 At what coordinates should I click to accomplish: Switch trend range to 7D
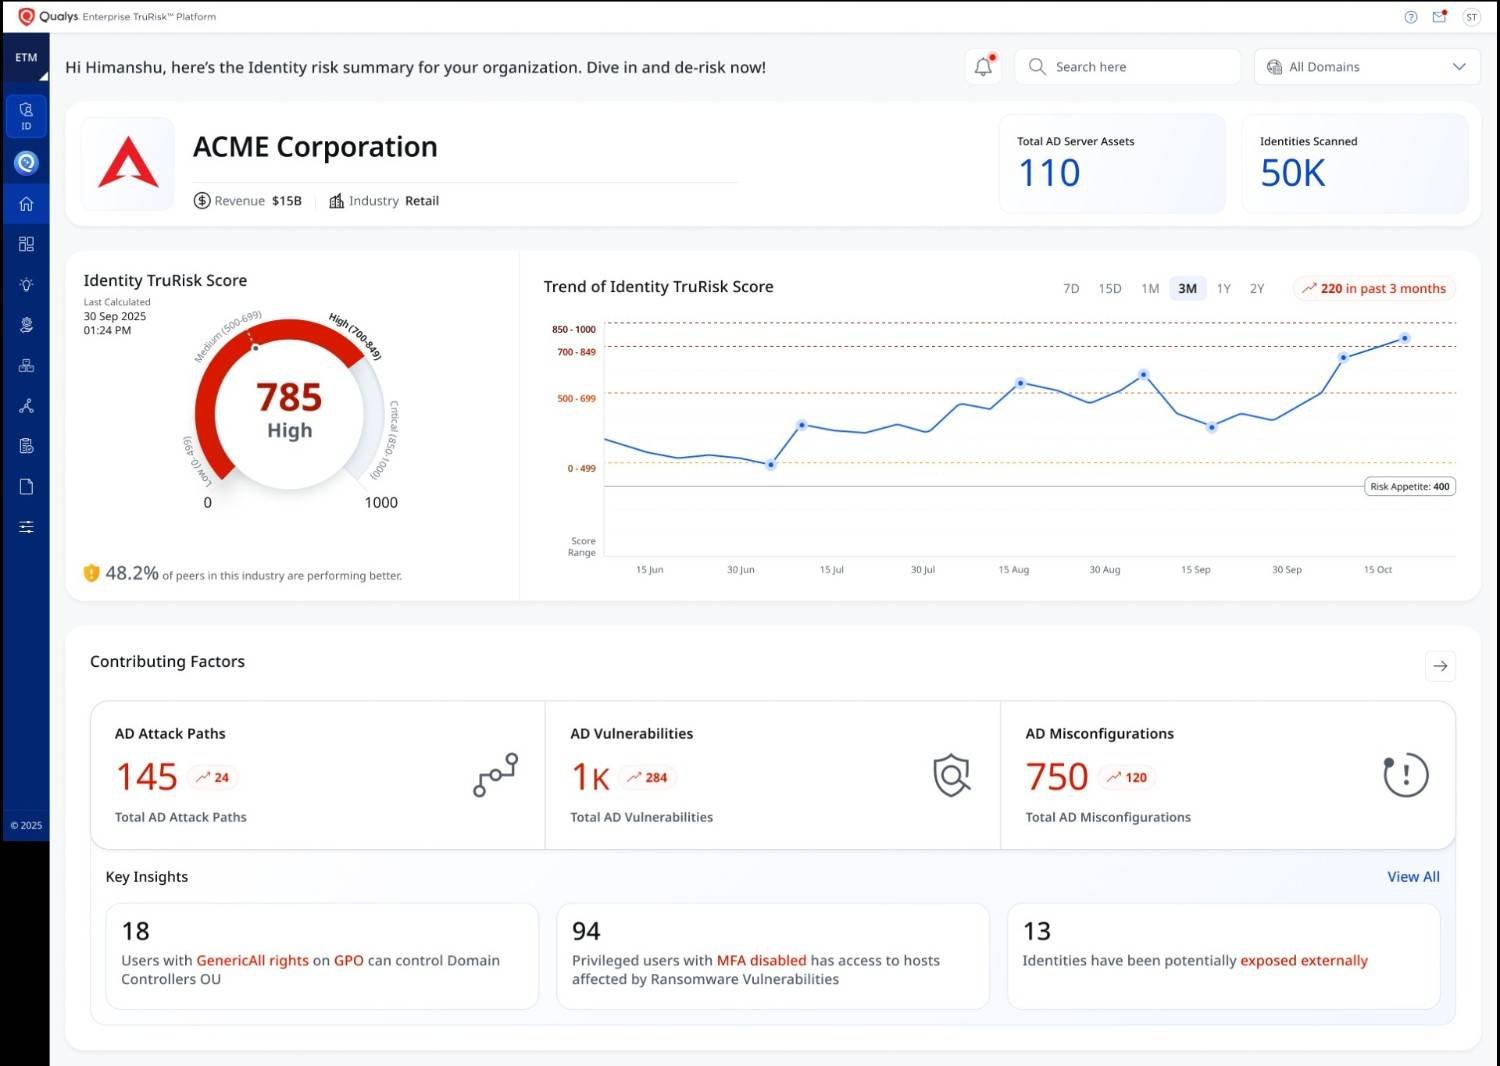coord(1070,289)
